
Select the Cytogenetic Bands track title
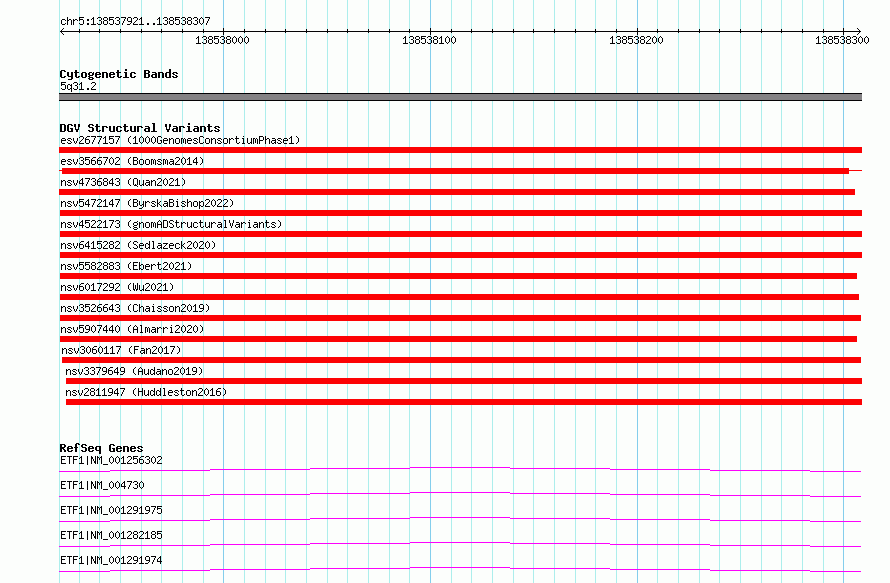coord(119,74)
